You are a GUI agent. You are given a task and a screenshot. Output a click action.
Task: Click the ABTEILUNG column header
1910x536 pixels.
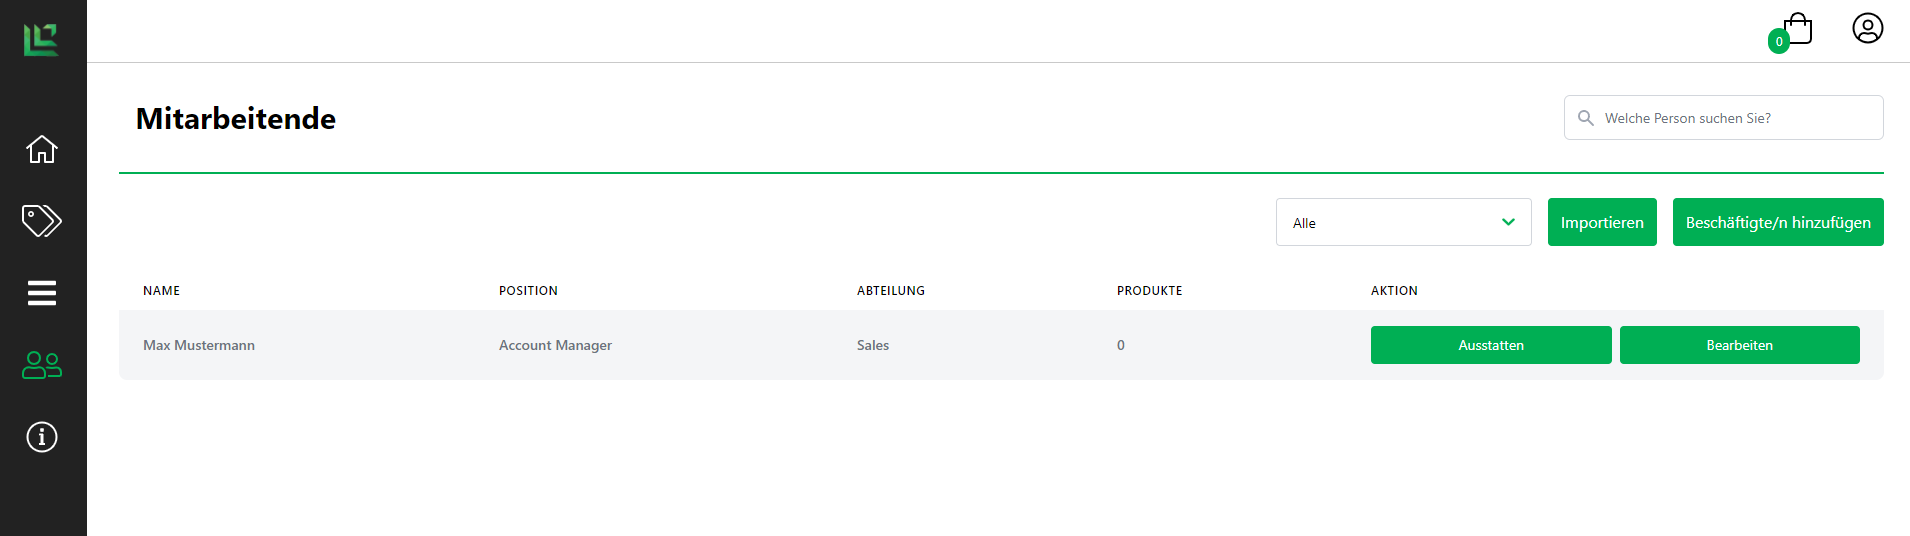[890, 291]
